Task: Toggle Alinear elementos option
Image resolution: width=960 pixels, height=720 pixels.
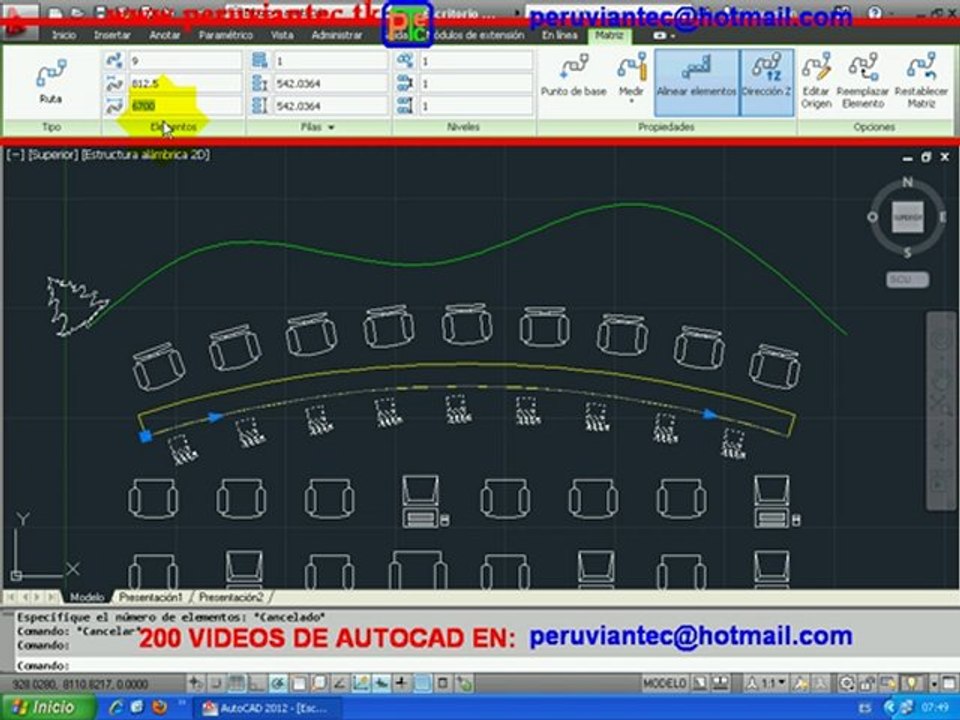Action: point(696,82)
